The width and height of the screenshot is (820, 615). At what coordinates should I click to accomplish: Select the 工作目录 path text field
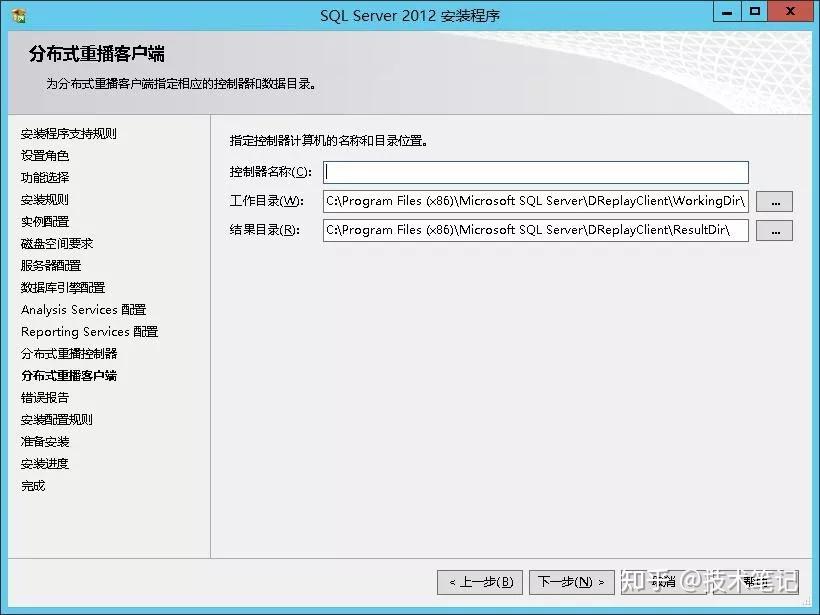(535, 200)
